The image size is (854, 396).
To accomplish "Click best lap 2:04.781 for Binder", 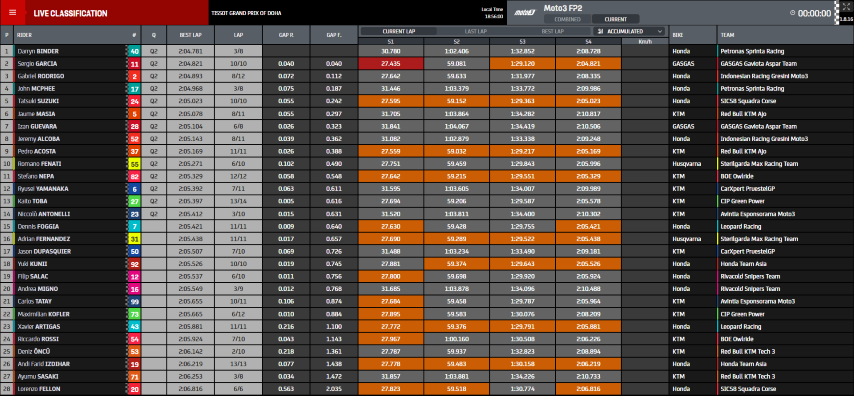I will coord(191,51).
